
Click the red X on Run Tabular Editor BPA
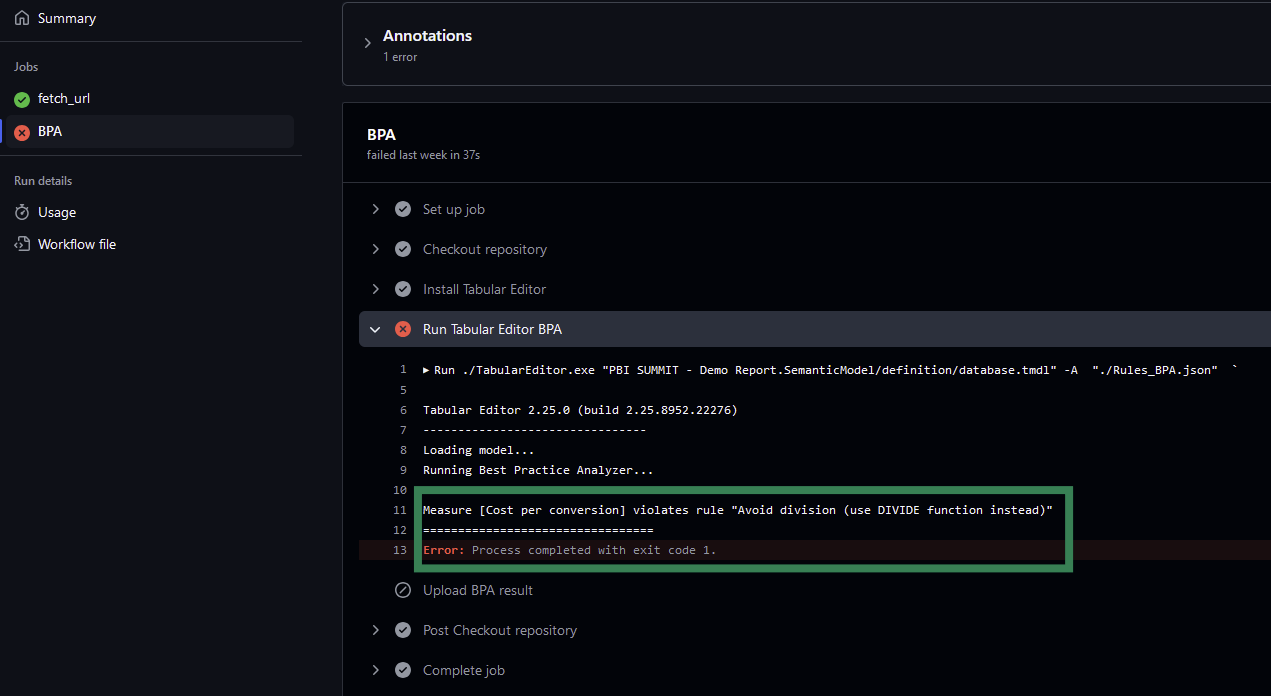pos(403,329)
